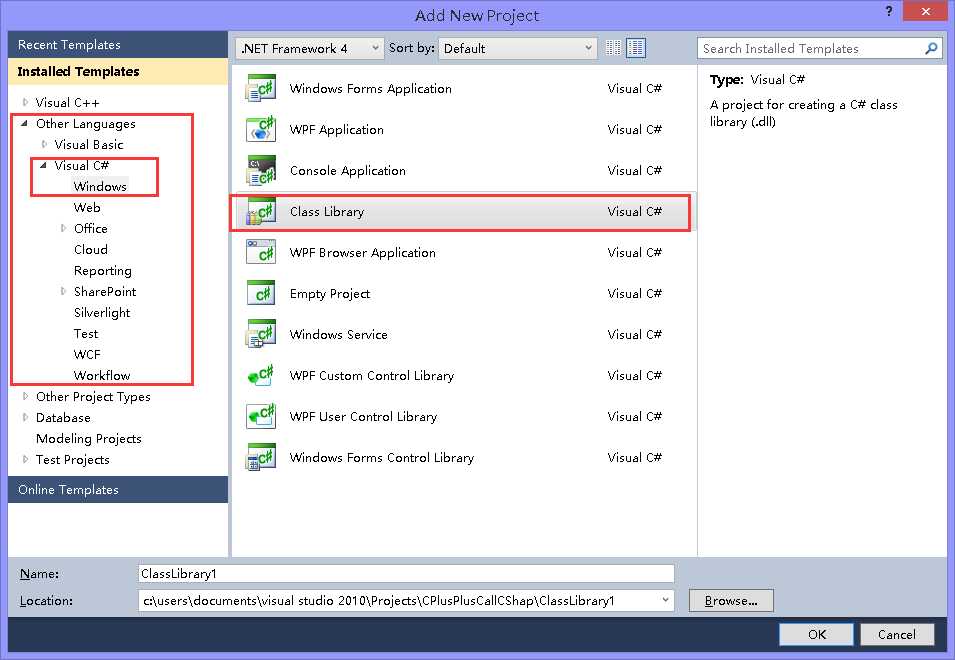Click Visual C# text in WPF Application row
The image size is (955, 660).
pos(634,129)
